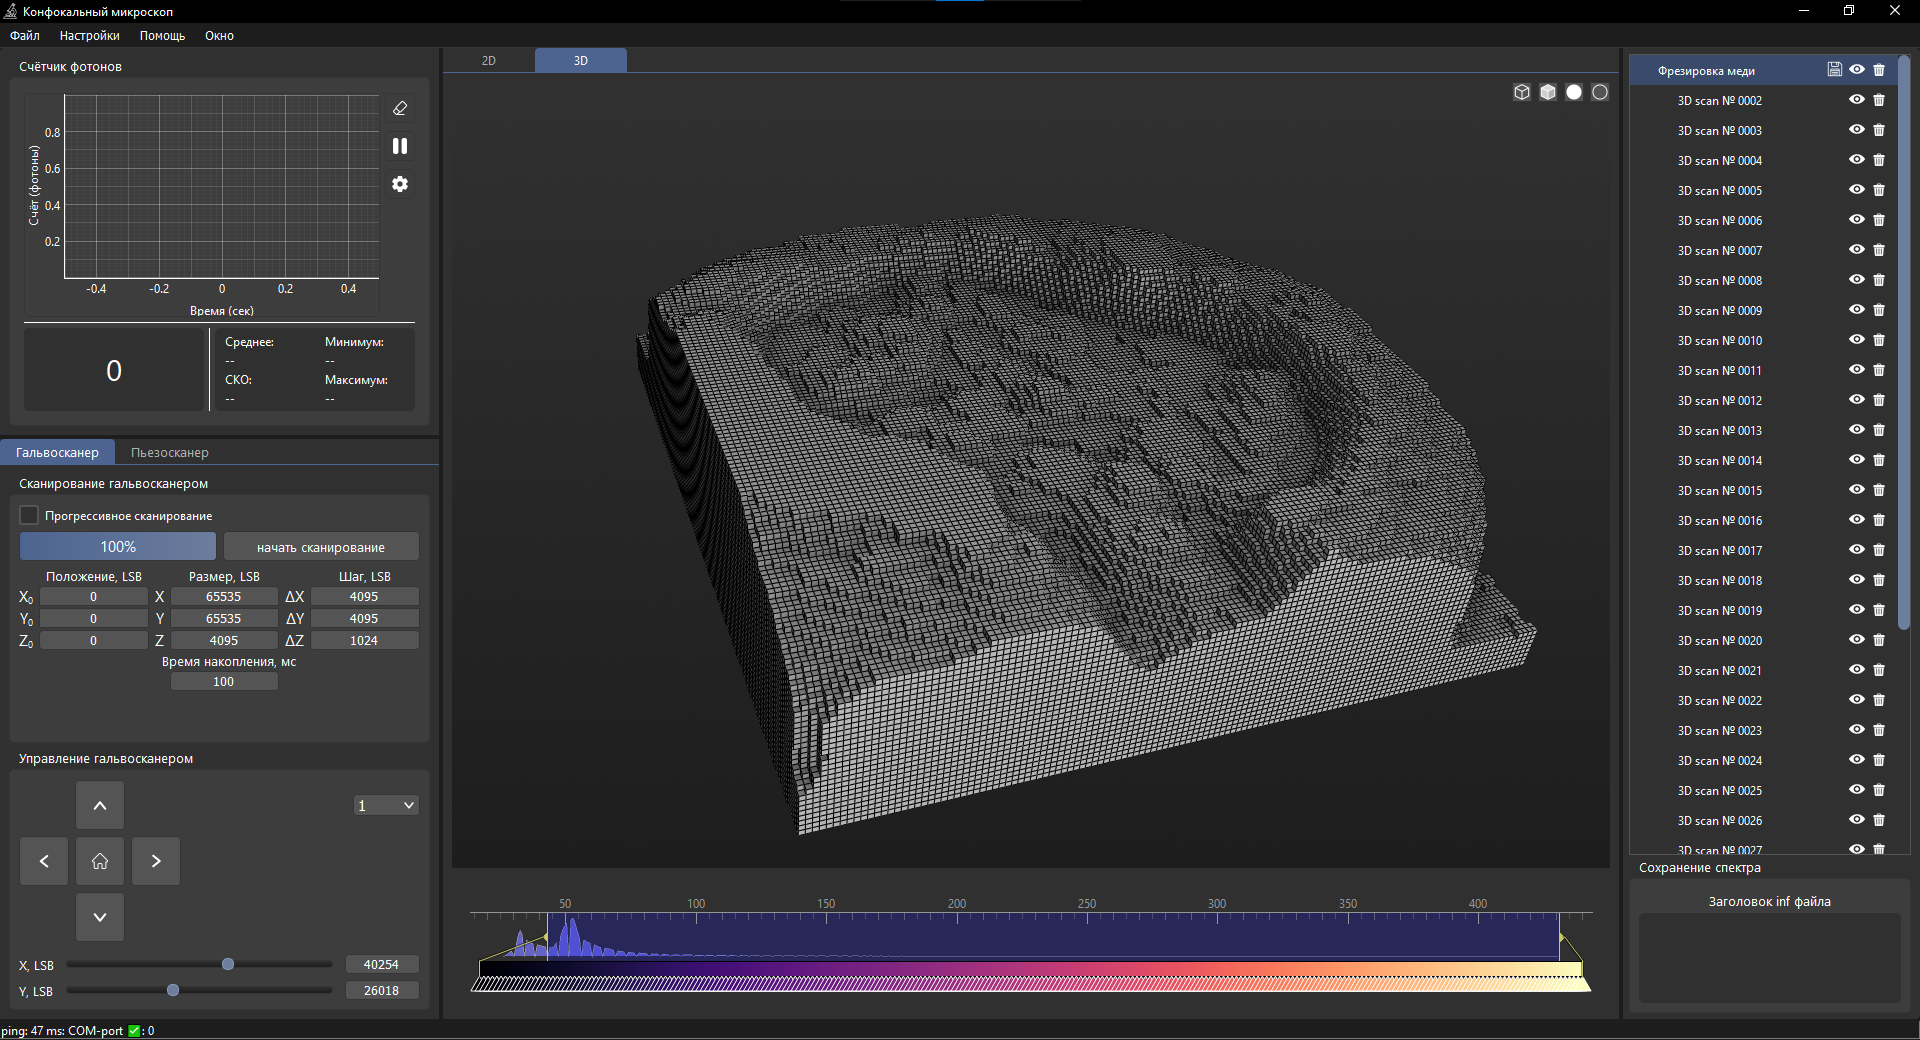Delete 3D scan № 0020
Viewport: 1920px width, 1040px height.
pyautogui.click(x=1879, y=640)
